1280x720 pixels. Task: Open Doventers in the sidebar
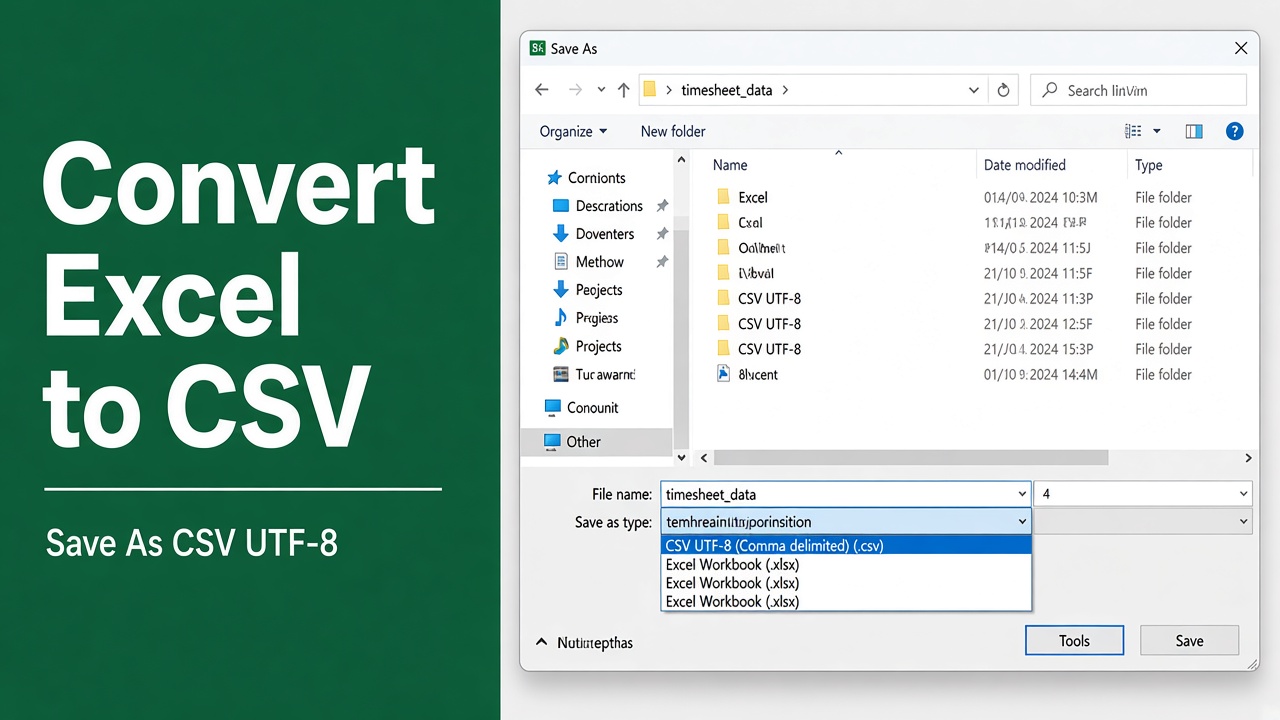(594, 234)
